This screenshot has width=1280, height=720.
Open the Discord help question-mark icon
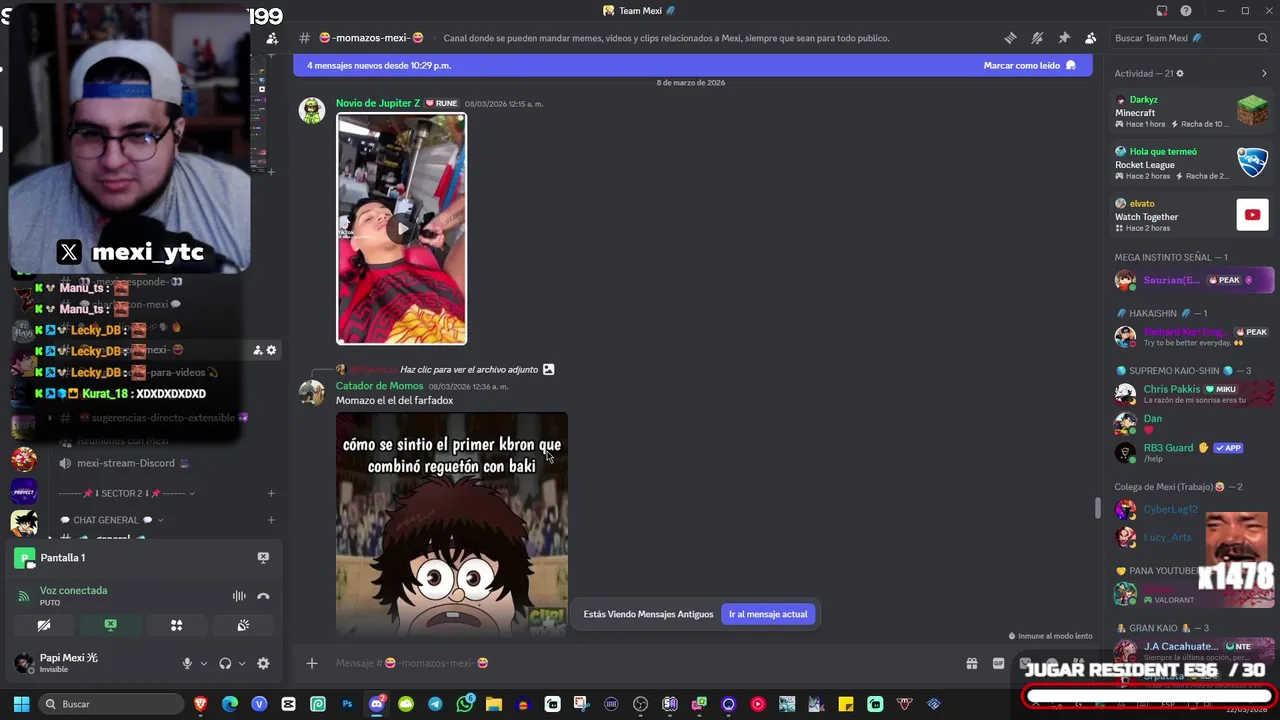1186,11
